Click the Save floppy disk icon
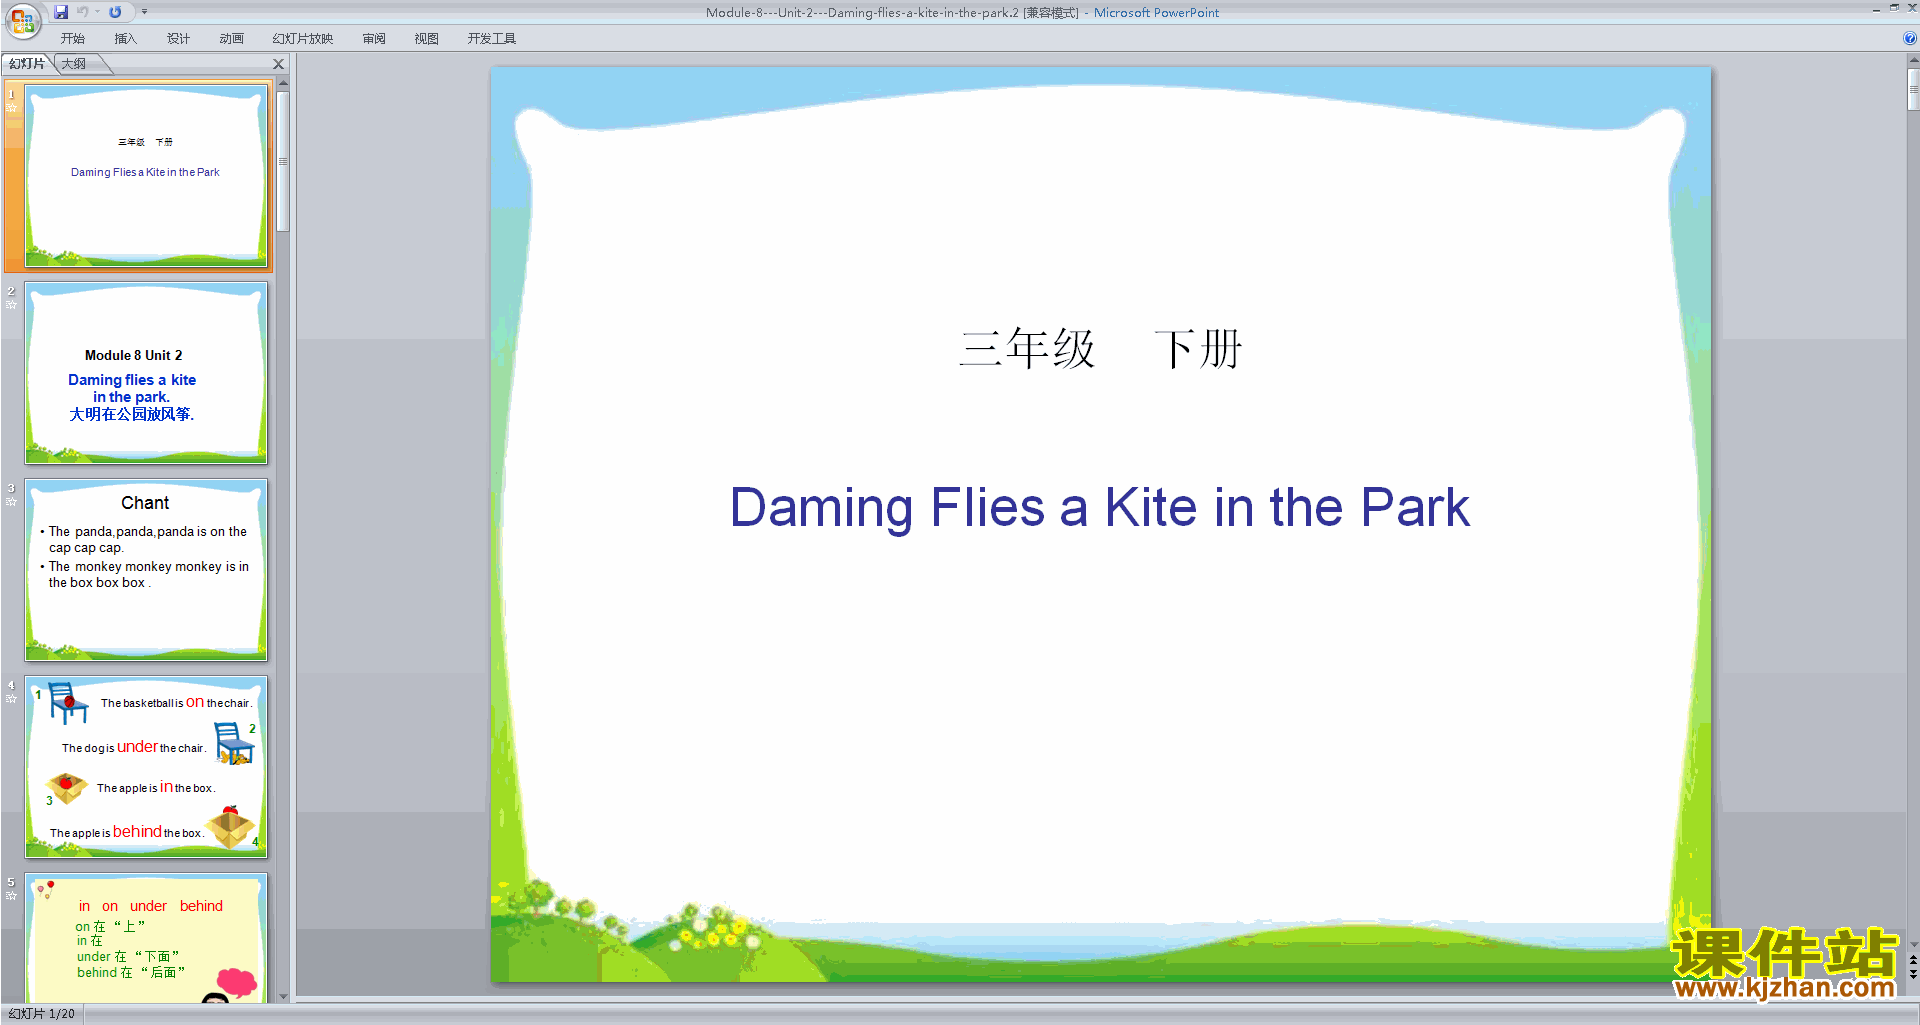Viewport: 1920px width, 1025px height. pos(61,12)
